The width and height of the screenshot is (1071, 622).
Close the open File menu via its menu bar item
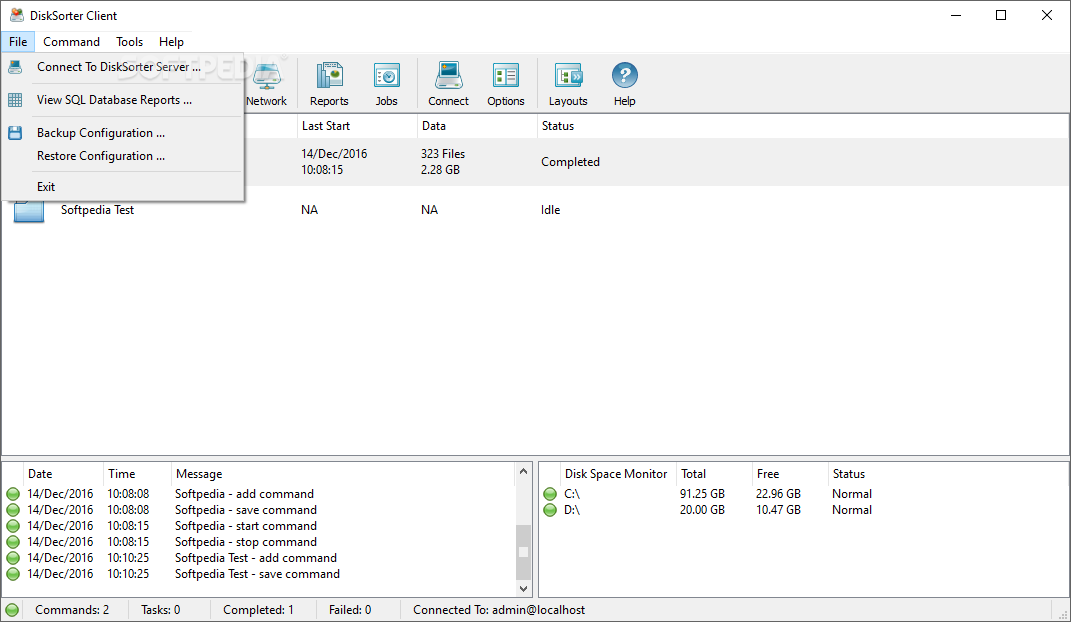[18, 42]
